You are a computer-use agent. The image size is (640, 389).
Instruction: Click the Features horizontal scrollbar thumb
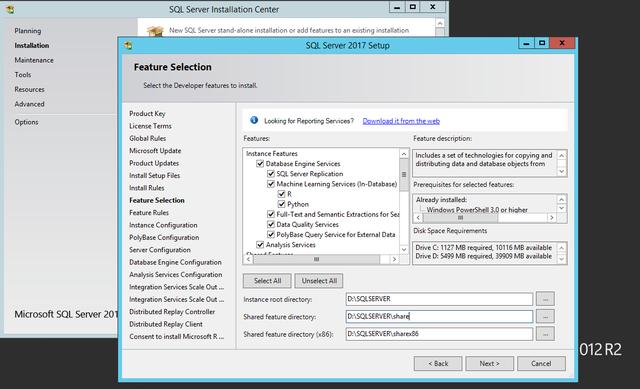click(316, 259)
